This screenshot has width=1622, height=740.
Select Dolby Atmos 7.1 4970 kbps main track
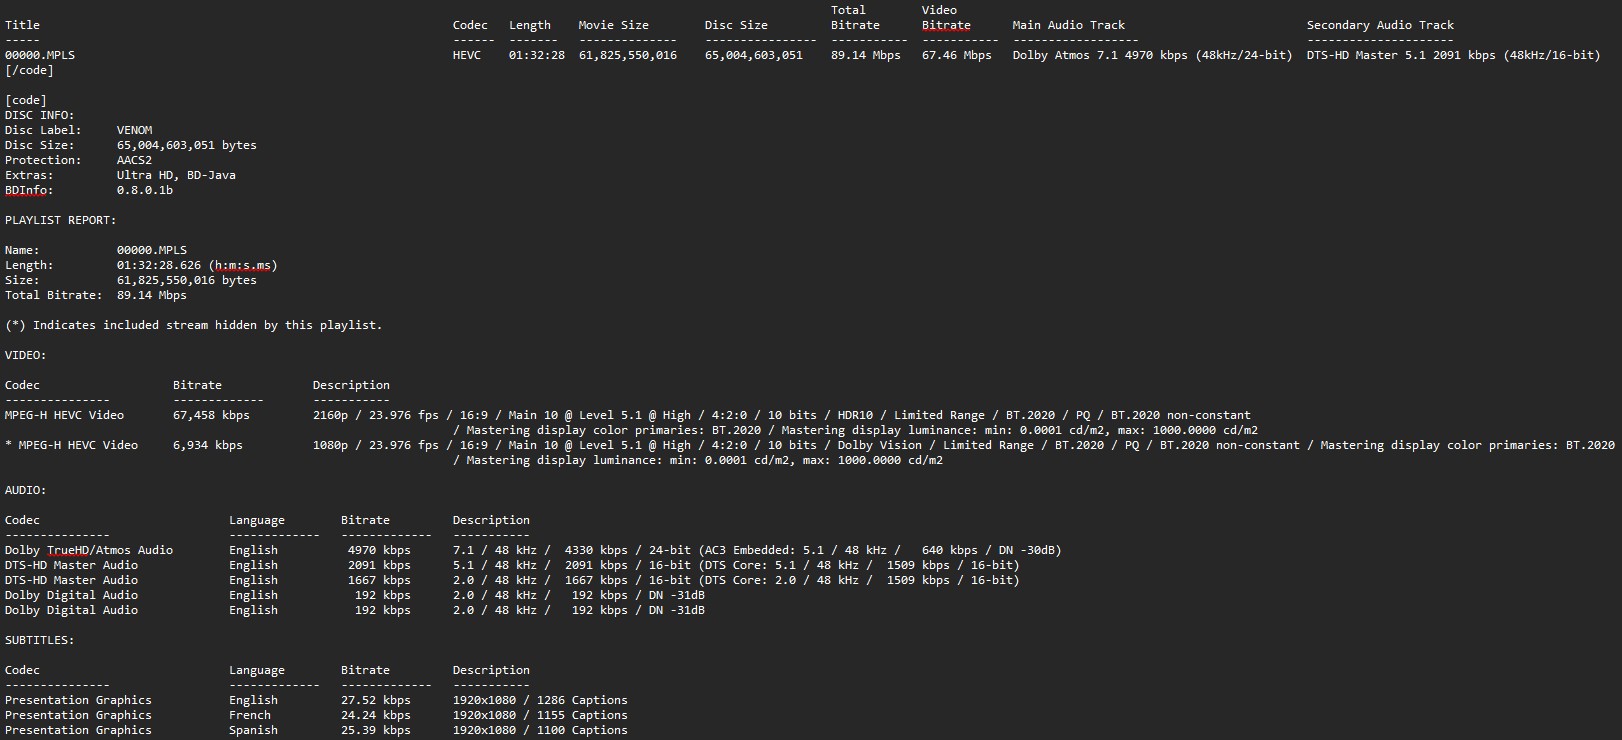1152,55
